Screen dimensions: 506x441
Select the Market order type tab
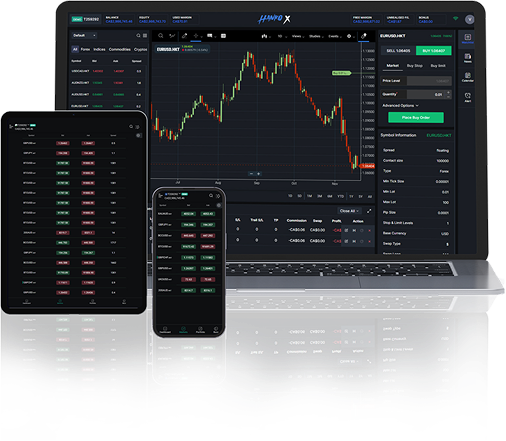tap(393, 66)
